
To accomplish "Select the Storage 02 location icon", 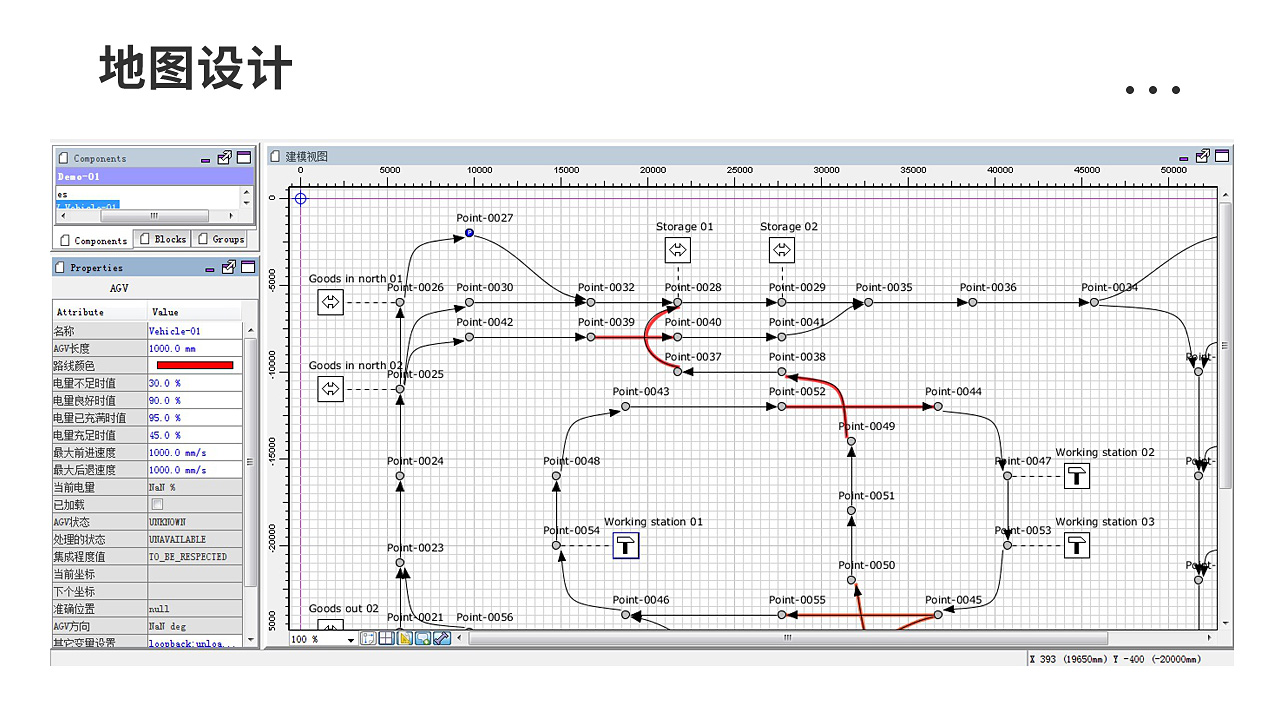I will coord(781,250).
